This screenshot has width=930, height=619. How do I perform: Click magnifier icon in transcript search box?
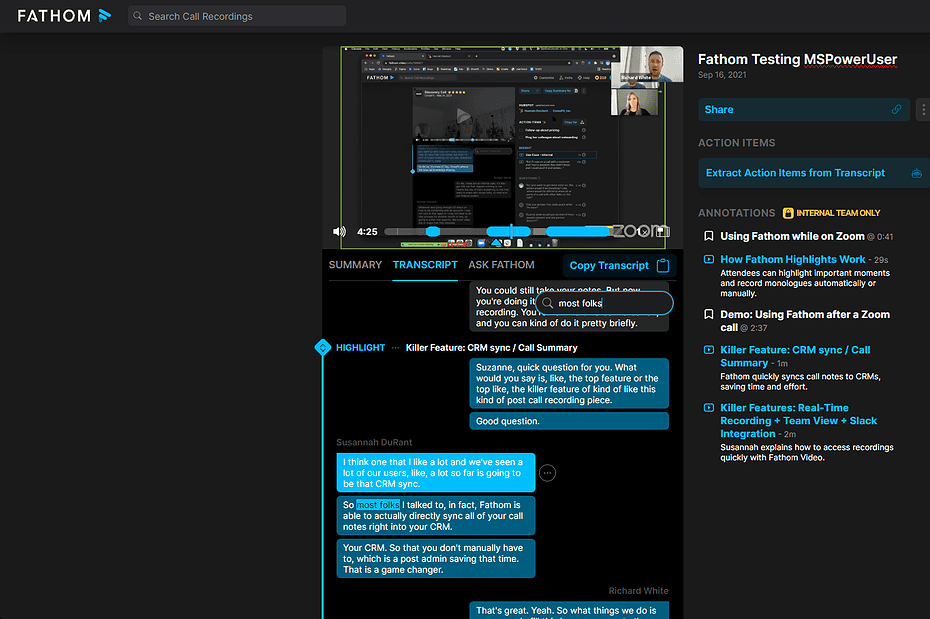pos(547,303)
